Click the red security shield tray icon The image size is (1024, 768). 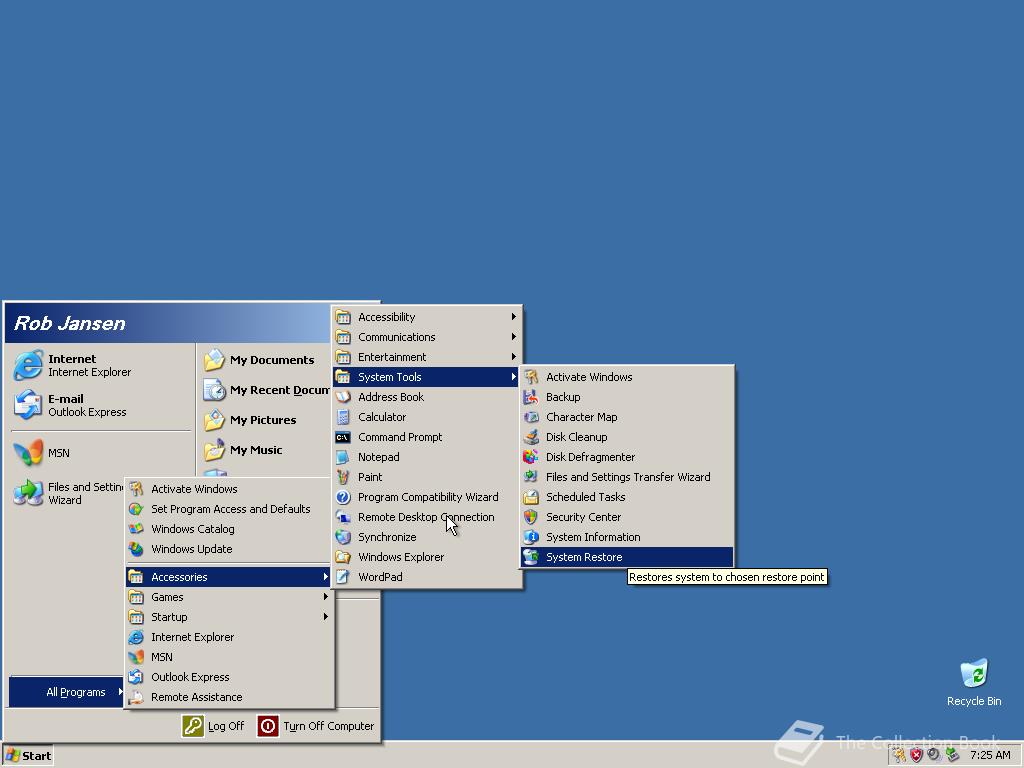point(916,756)
